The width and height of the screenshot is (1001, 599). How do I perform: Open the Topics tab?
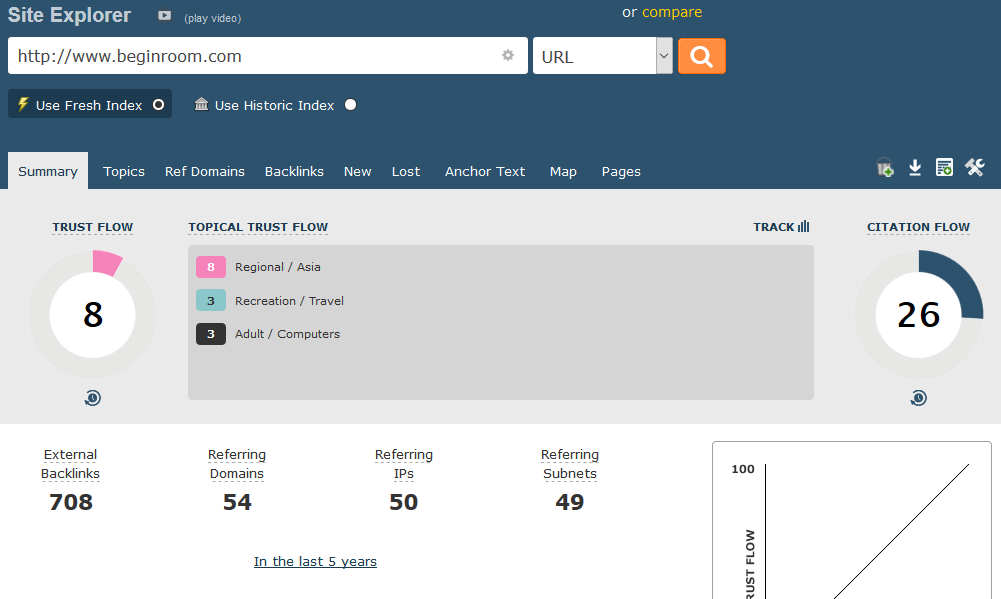(x=124, y=171)
